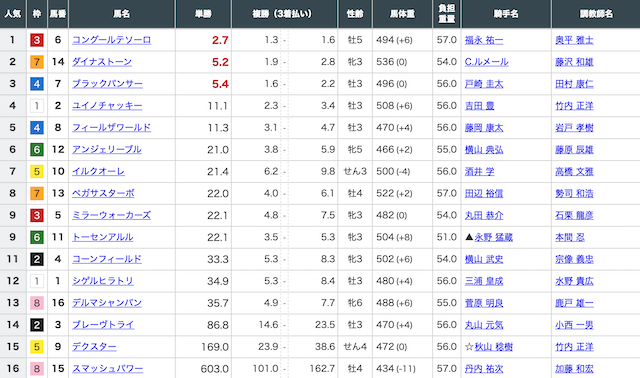Click white frame 1 badge beside ユイノチャッキー
Viewport: 640px width, 378px height.
point(37,106)
